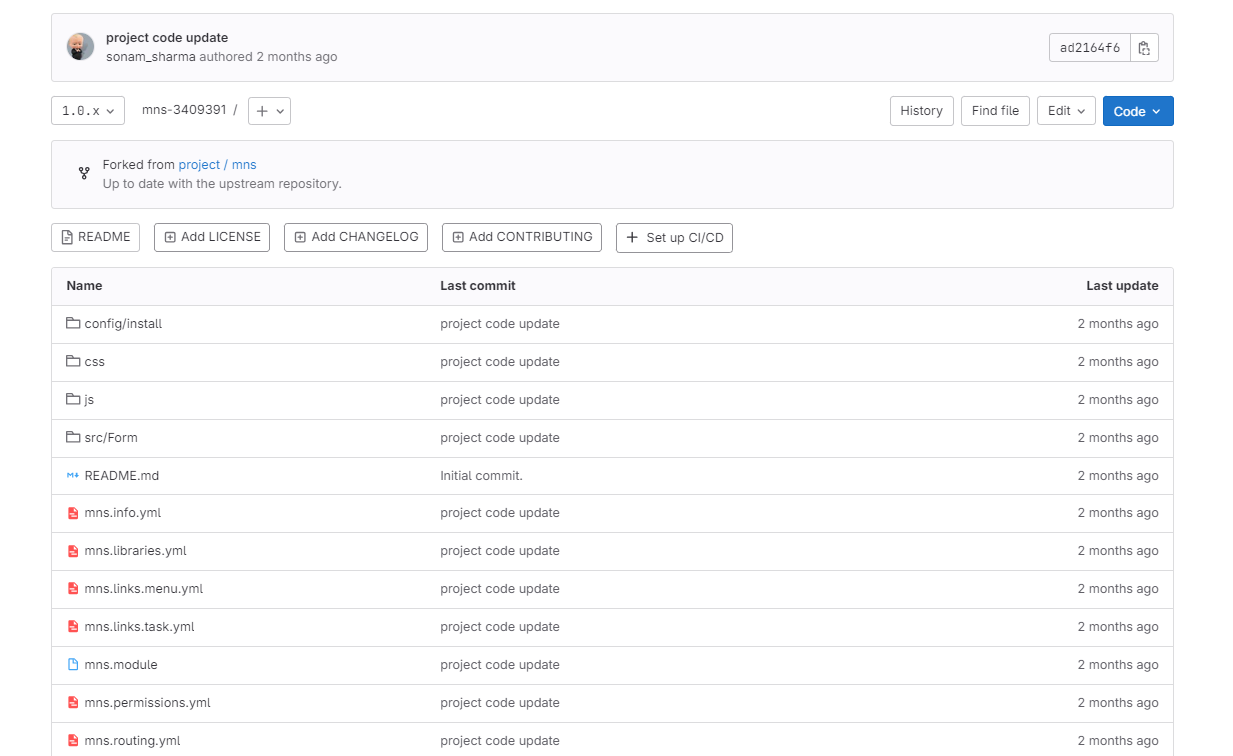Image resolution: width=1233 pixels, height=756 pixels.
Task: Click the mns.module file icon
Action: [73, 665]
